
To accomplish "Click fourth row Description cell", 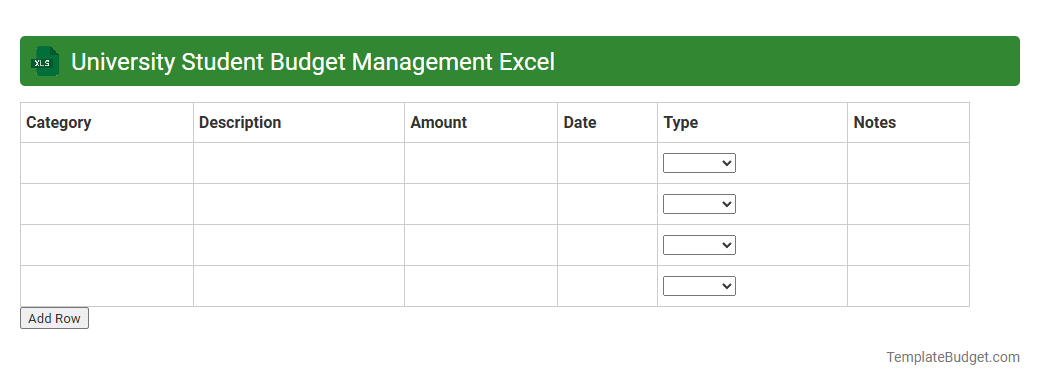I will click(x=299, y=287).
